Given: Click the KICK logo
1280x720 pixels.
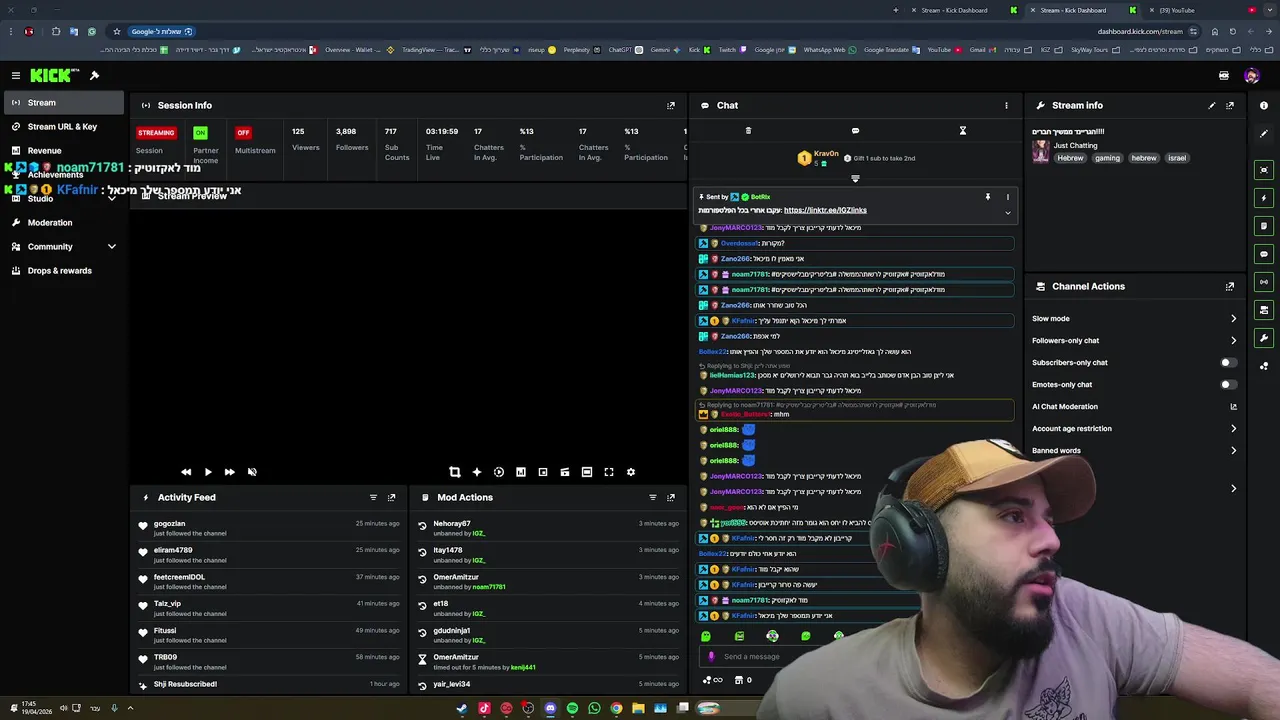Looking at the screenshot, I should tap(50, 76).
